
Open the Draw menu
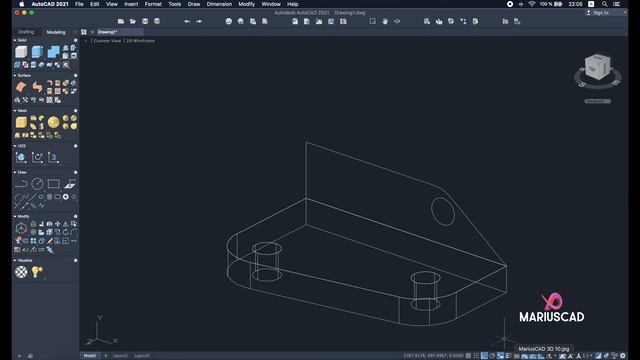pos(194,4)
